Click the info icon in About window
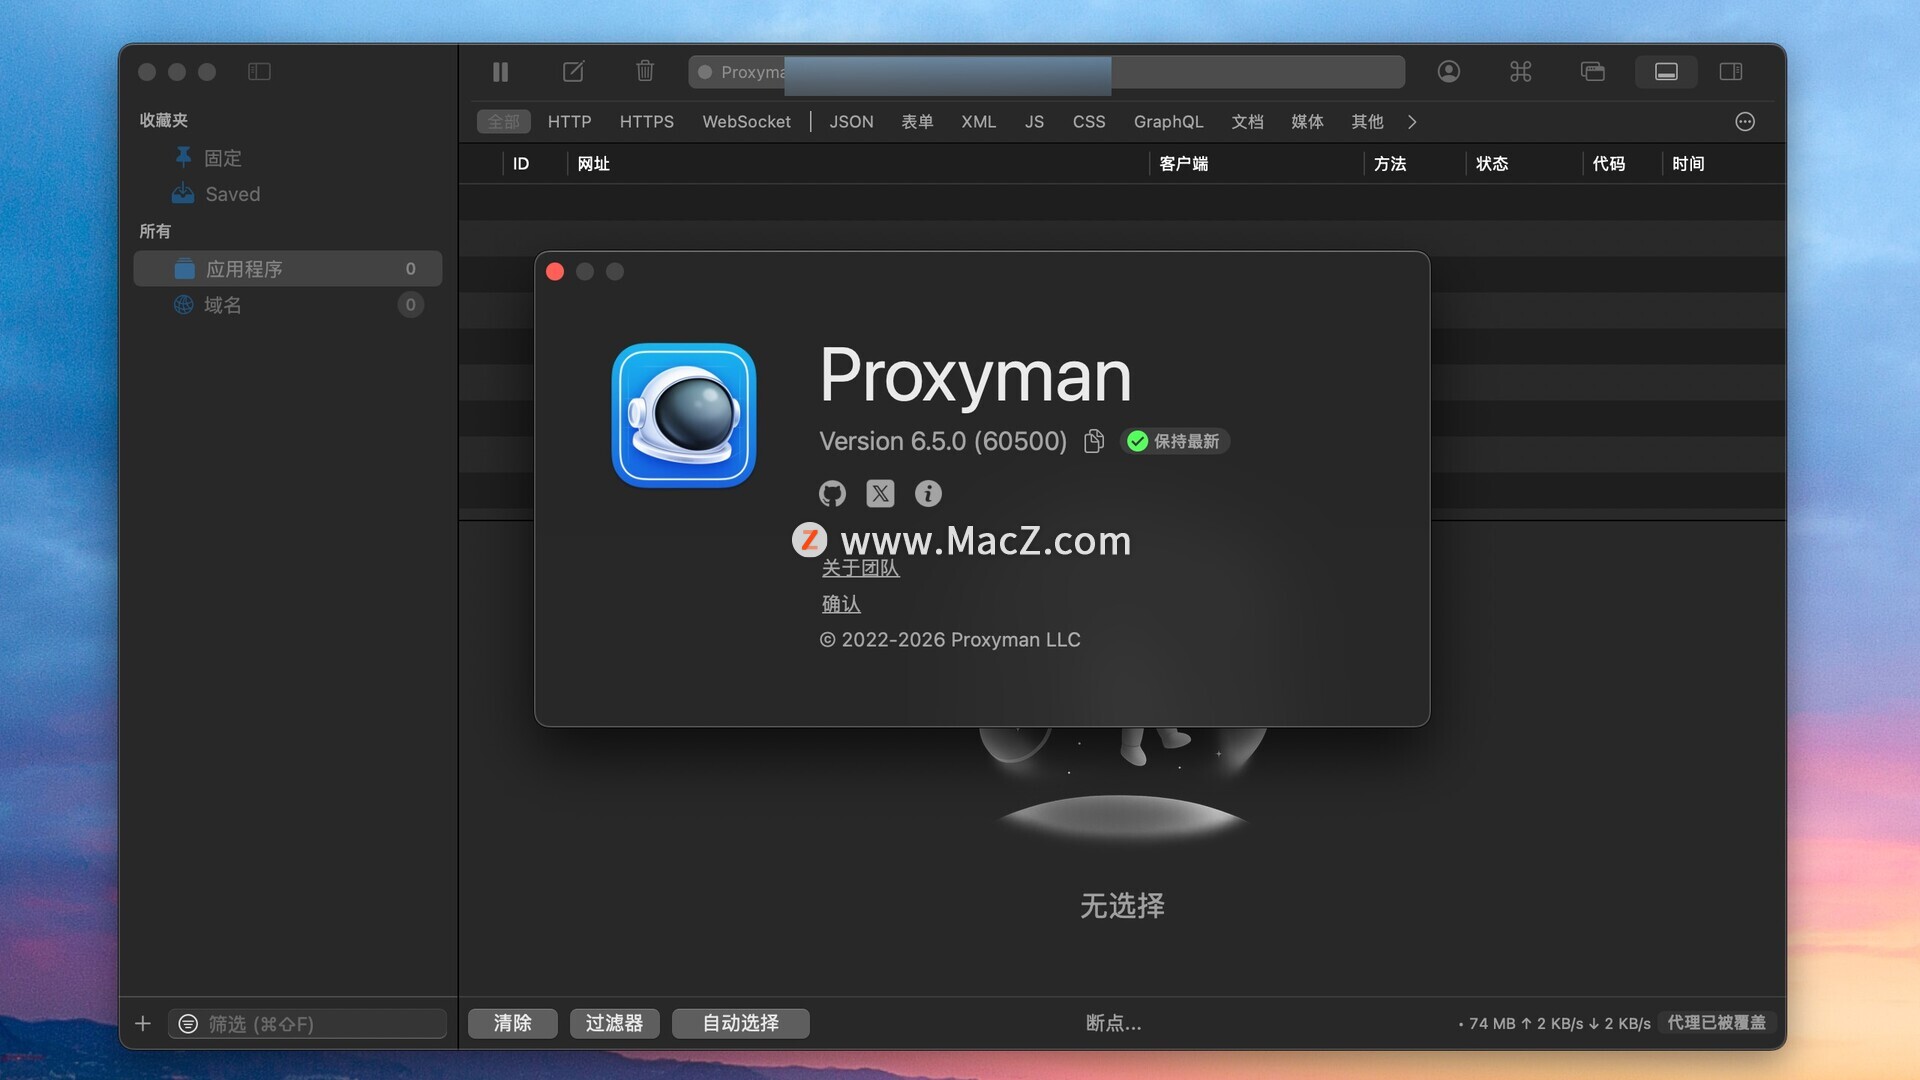Image resolution: width=1920 pixels, height=1080 pixels. (x=928, y=493)
